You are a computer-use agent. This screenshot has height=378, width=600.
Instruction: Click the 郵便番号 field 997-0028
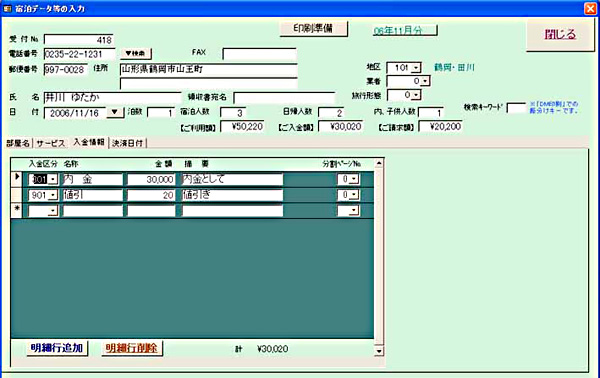(65, 70)
